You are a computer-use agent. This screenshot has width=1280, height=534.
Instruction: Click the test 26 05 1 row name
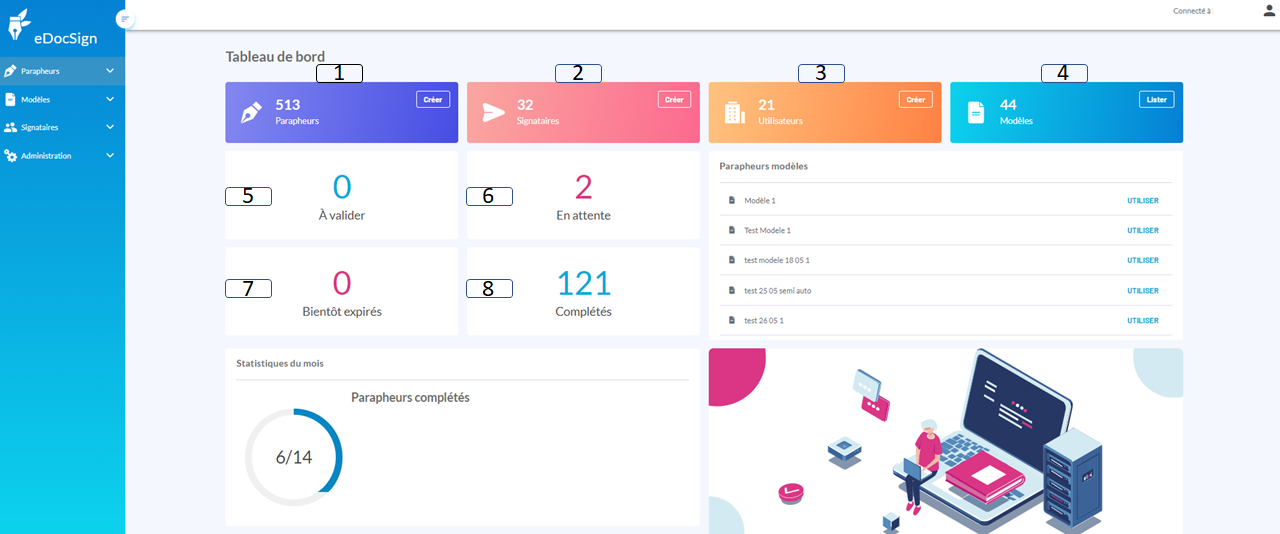(764, 320)
